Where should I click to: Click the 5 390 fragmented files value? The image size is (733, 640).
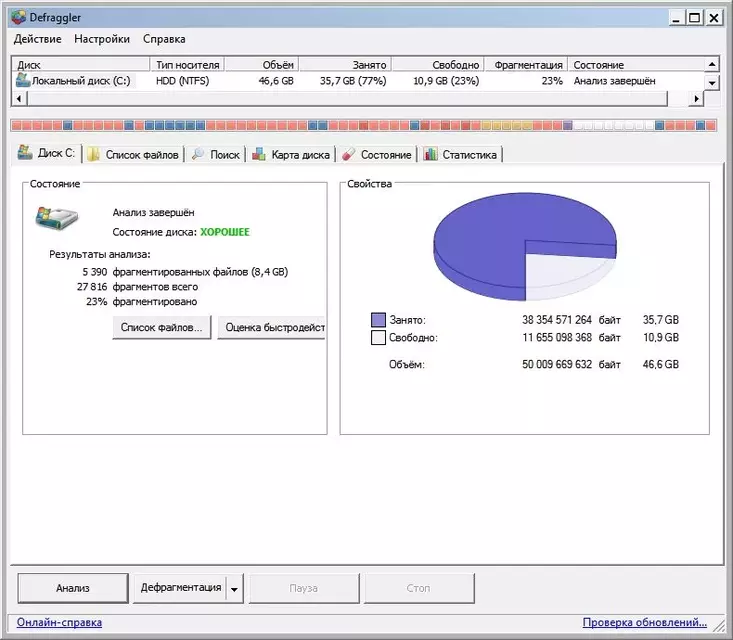(x=94, y=272)
